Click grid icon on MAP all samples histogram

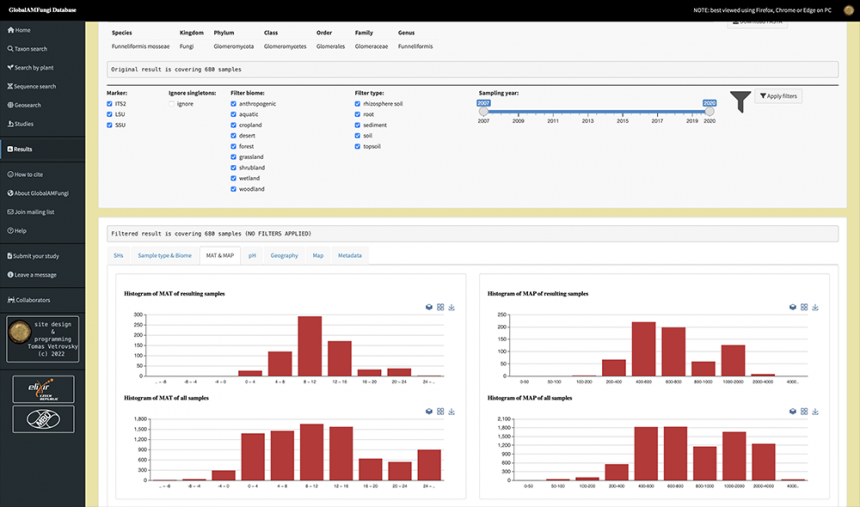(x=804, y=412)
